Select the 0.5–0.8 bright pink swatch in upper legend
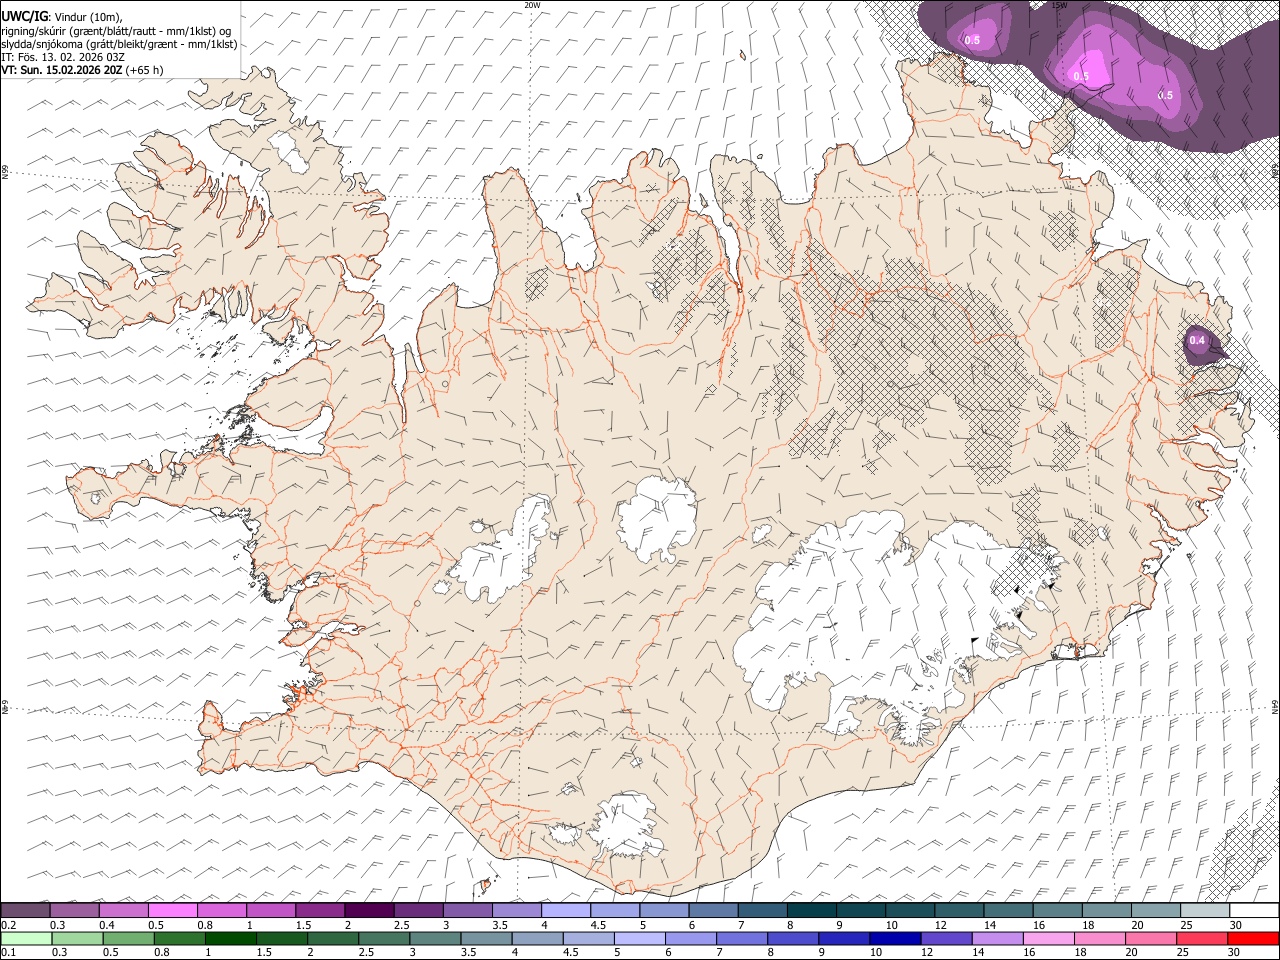Image resolution: width=1280 pixels, height=960 pixels. tap(172, 910)
